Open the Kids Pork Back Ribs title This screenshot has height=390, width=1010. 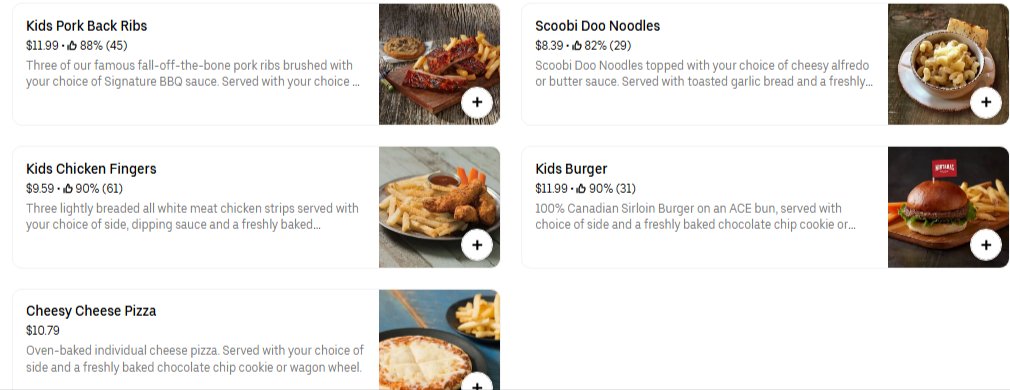coord(86,26)
